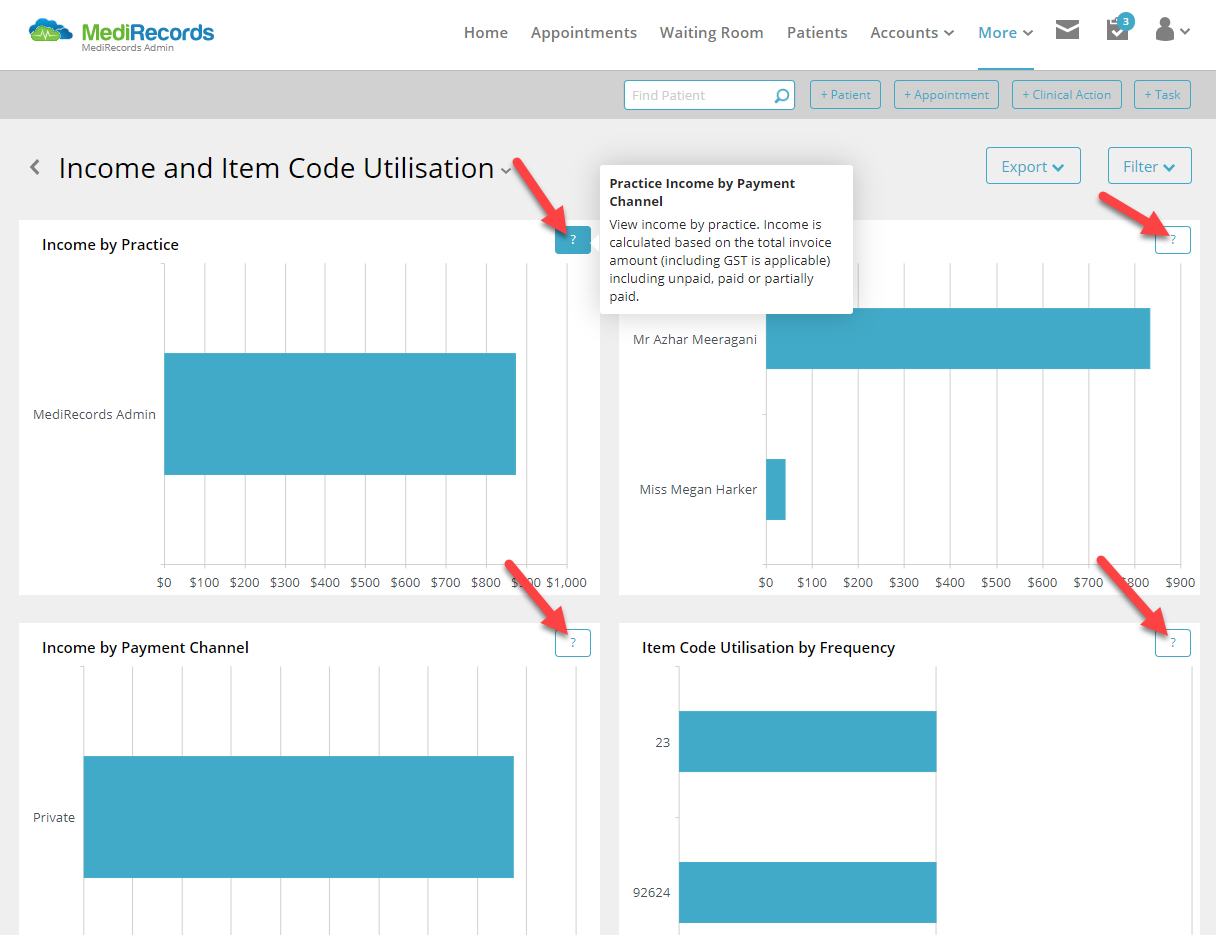Click the item code 23 bar
The height and width of the screenshot is (935, 1216).
point(807,742)
